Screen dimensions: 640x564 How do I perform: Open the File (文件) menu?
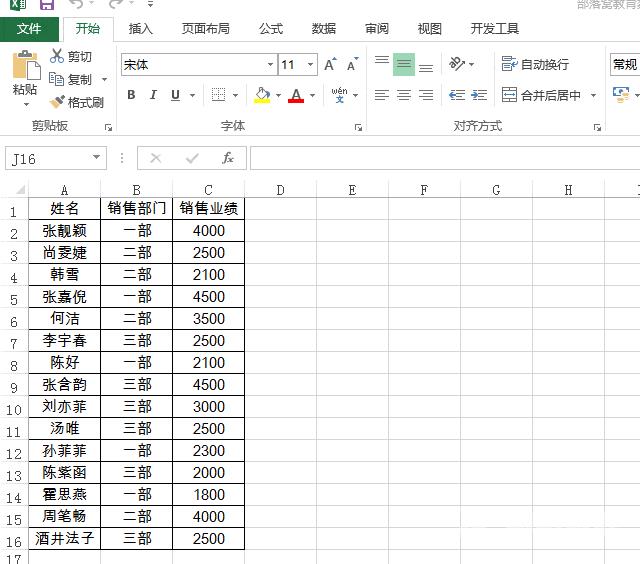[29, 29]
